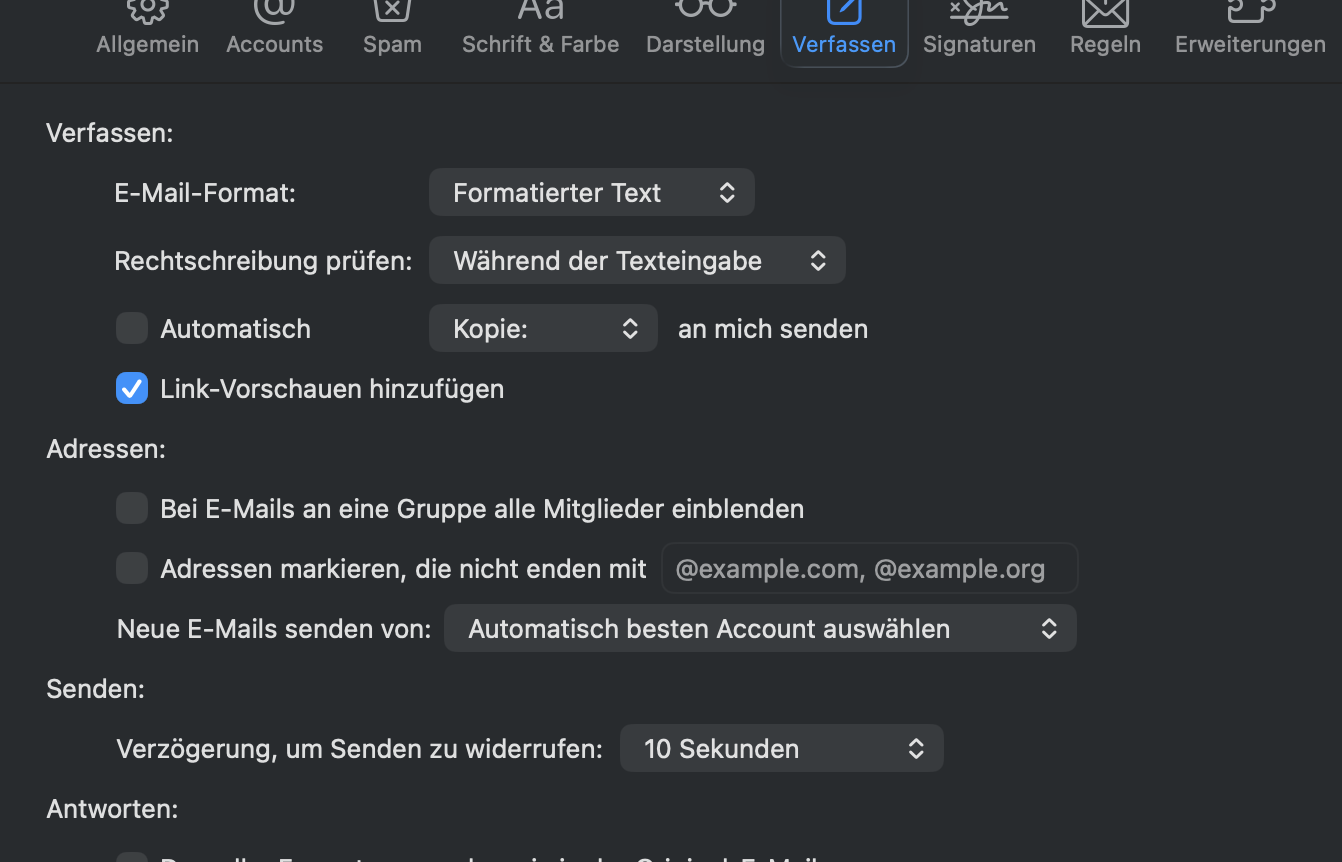Switch to the Signaturen tab label
This screenshot has width=1342, height=862.
(x=979, y=45)
